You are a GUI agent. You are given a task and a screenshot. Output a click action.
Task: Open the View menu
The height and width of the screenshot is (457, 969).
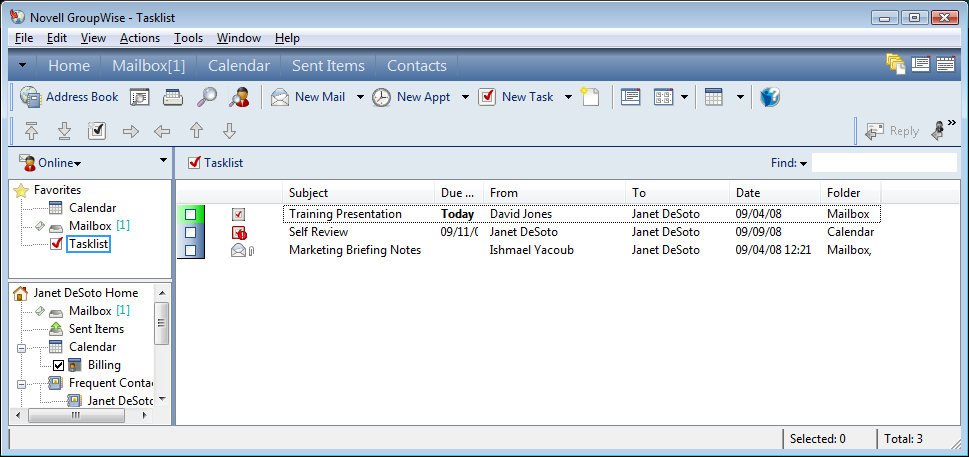[x=93, y=38]
